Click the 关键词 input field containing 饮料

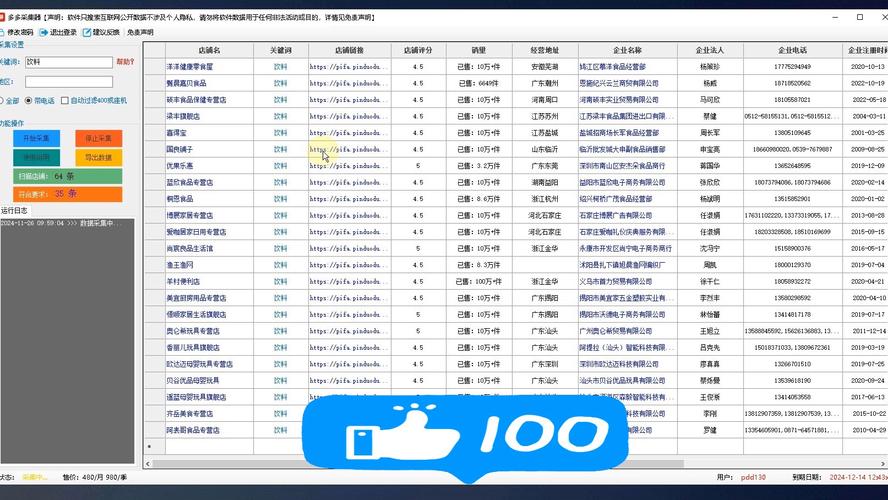[x=68, y=62]
